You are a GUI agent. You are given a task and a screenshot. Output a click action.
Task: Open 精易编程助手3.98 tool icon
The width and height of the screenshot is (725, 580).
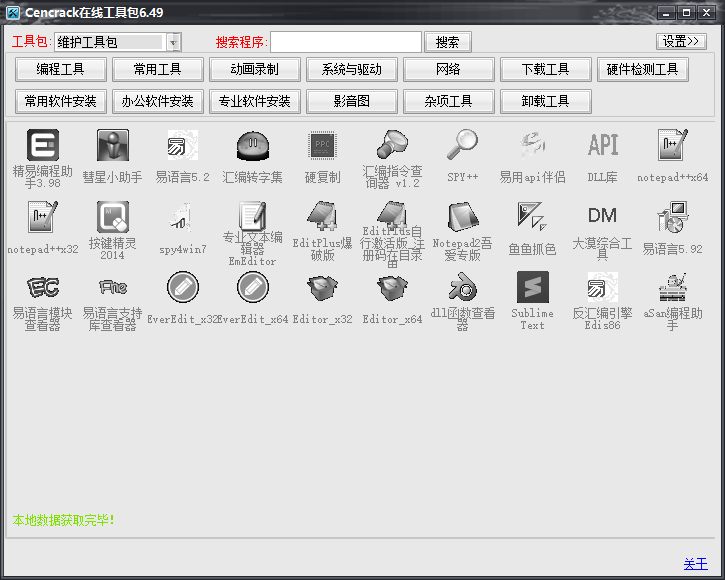(43, 146)
